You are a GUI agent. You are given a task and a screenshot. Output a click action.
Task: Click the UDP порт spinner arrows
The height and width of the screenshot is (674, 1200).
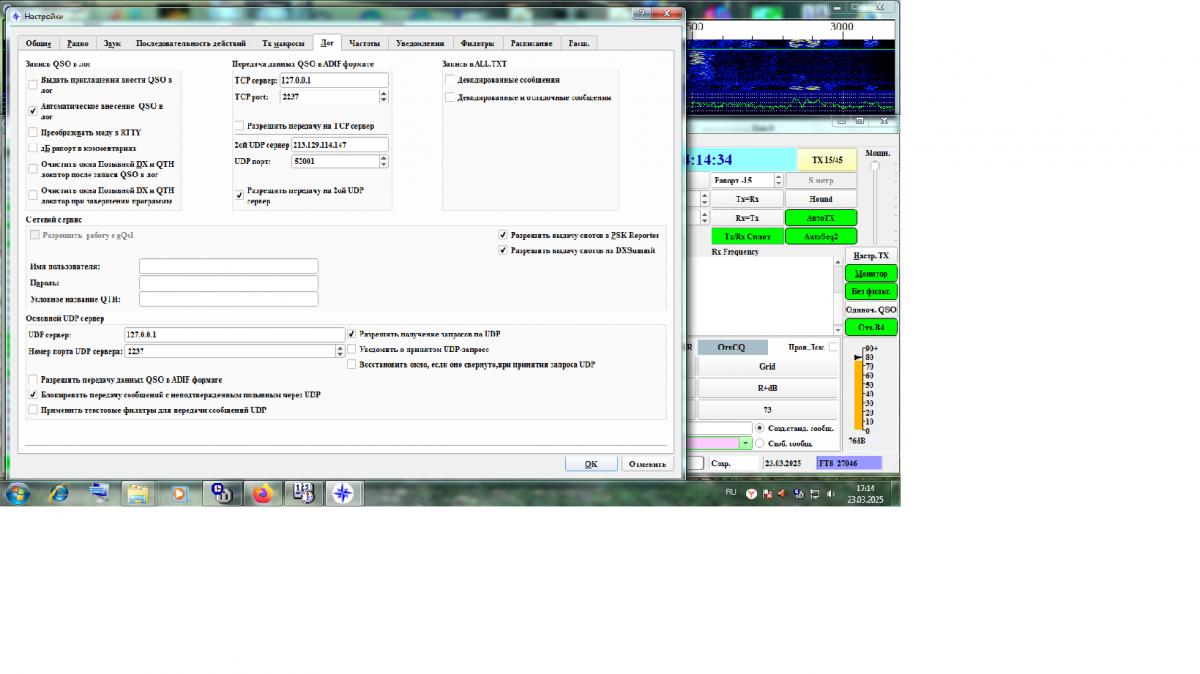[x=384, y=161]
